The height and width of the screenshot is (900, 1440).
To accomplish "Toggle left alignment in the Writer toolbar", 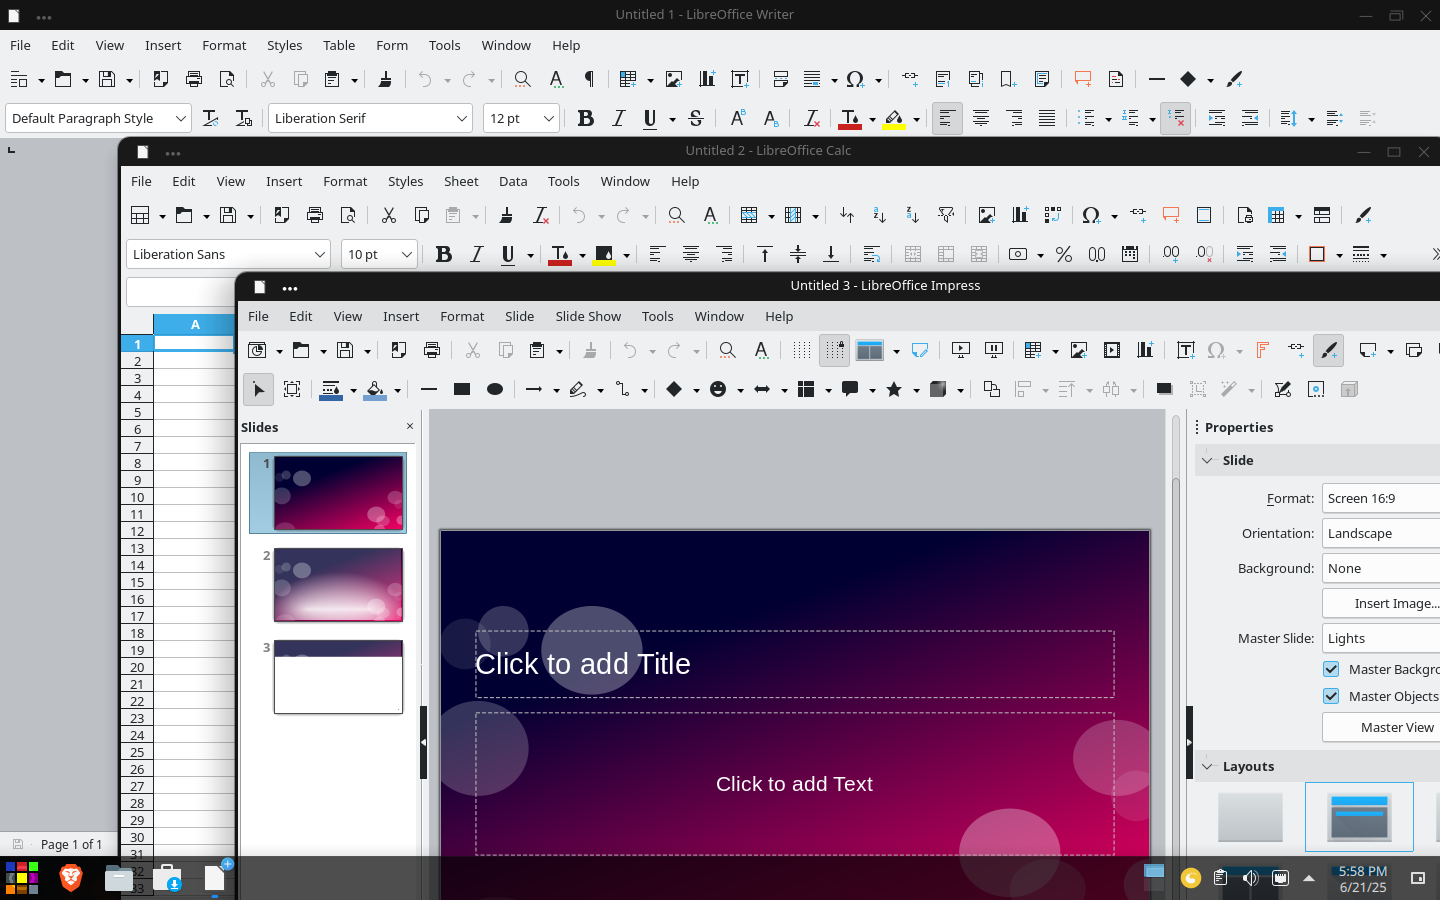I will tap(947, 118).
